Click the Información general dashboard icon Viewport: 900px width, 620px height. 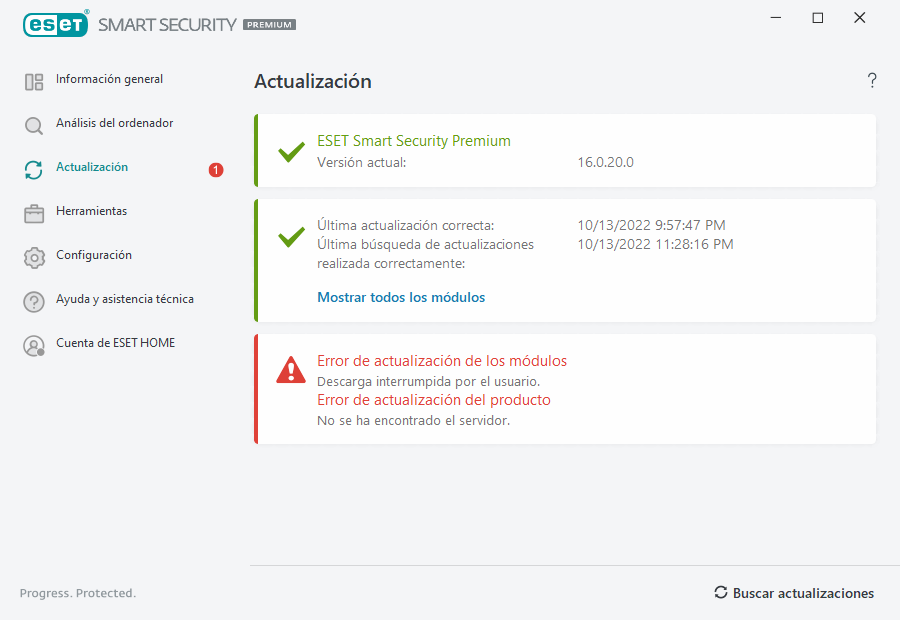coord(34,82)
